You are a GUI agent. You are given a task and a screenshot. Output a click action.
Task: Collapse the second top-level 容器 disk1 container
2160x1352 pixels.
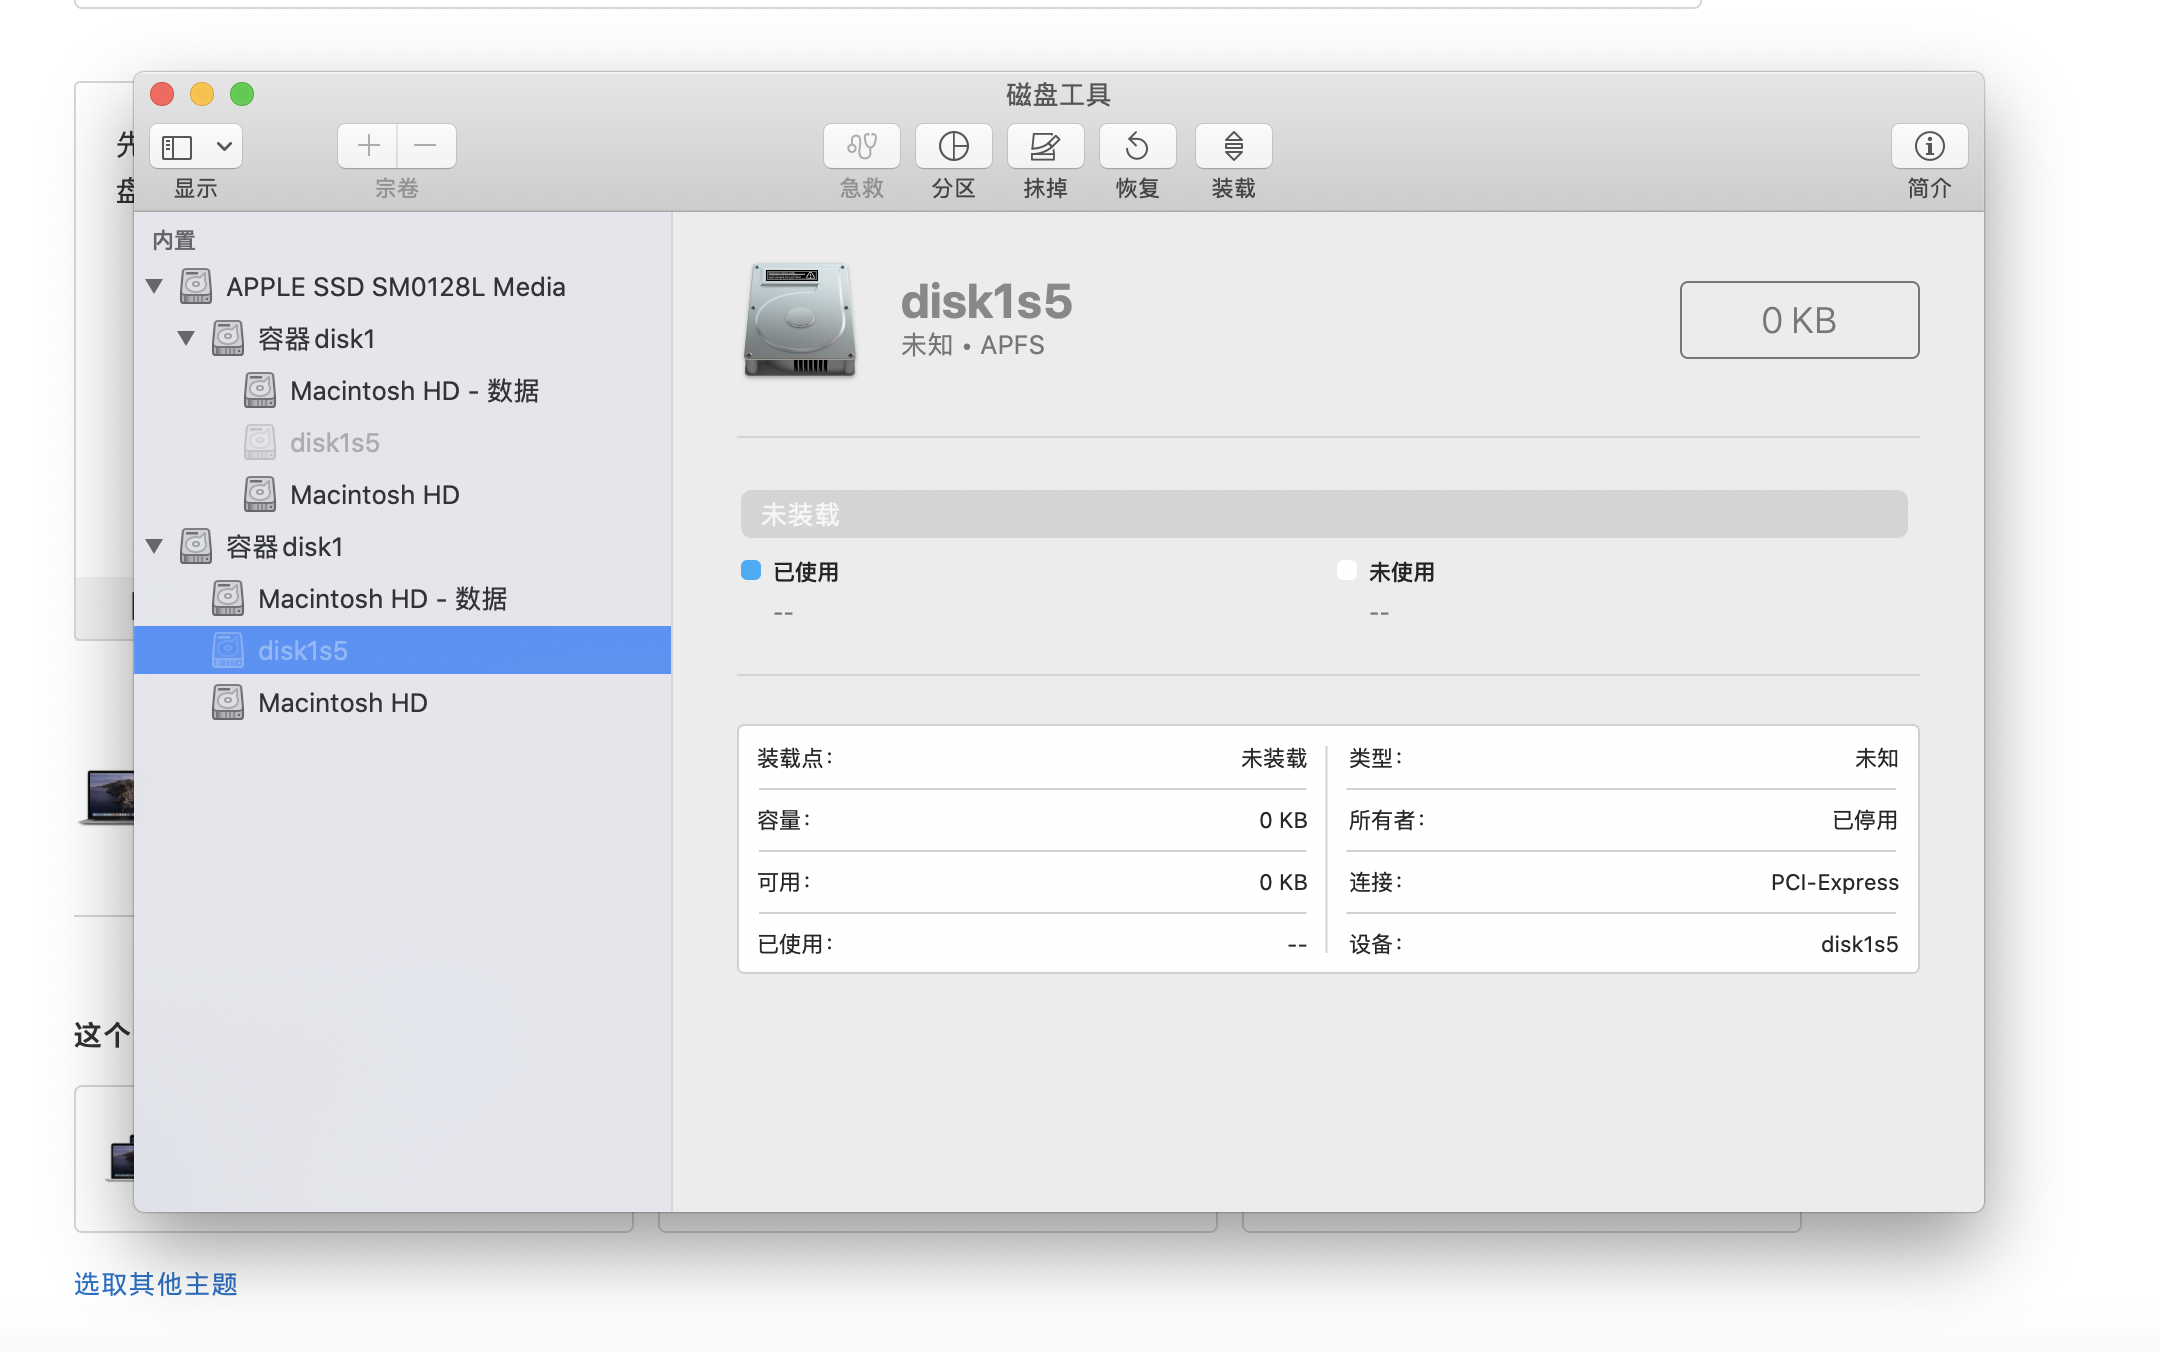(x=154, y=547)
